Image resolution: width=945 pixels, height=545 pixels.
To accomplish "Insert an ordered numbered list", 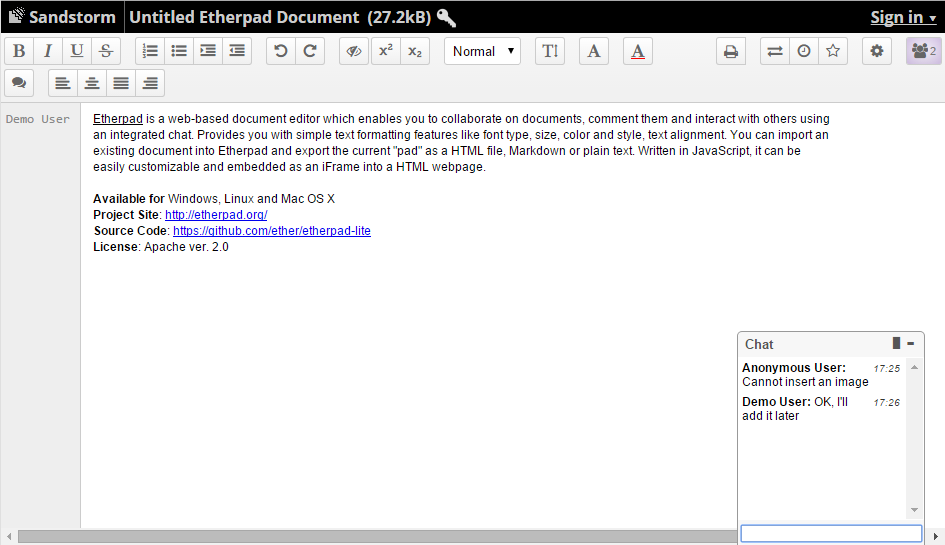I will [x=150, y=51].
